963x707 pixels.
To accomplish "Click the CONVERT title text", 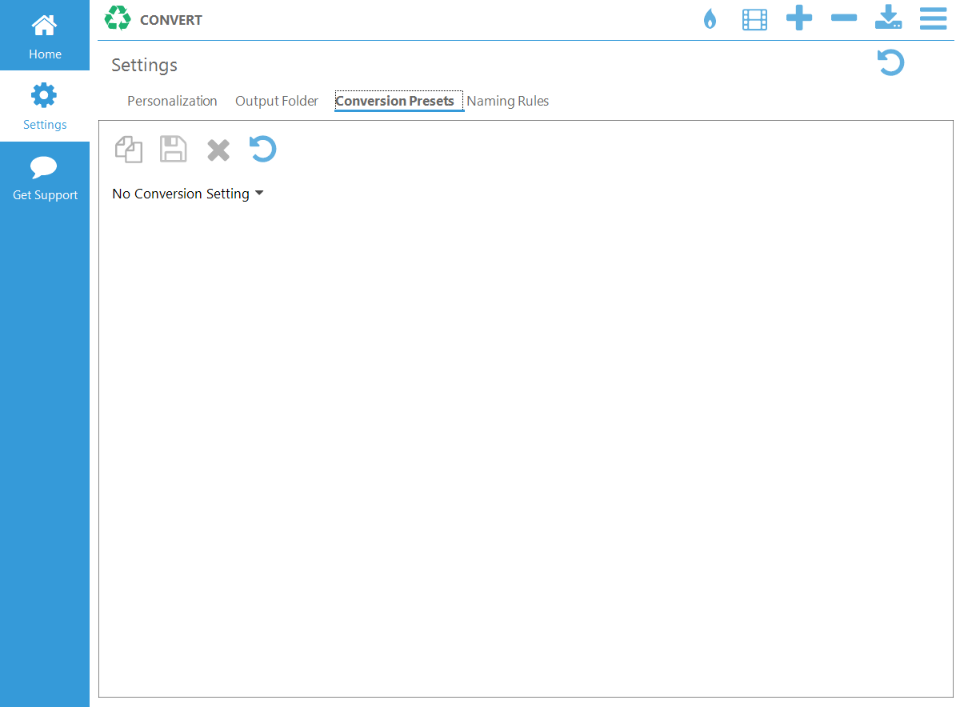I will click(x=171, y=20).
